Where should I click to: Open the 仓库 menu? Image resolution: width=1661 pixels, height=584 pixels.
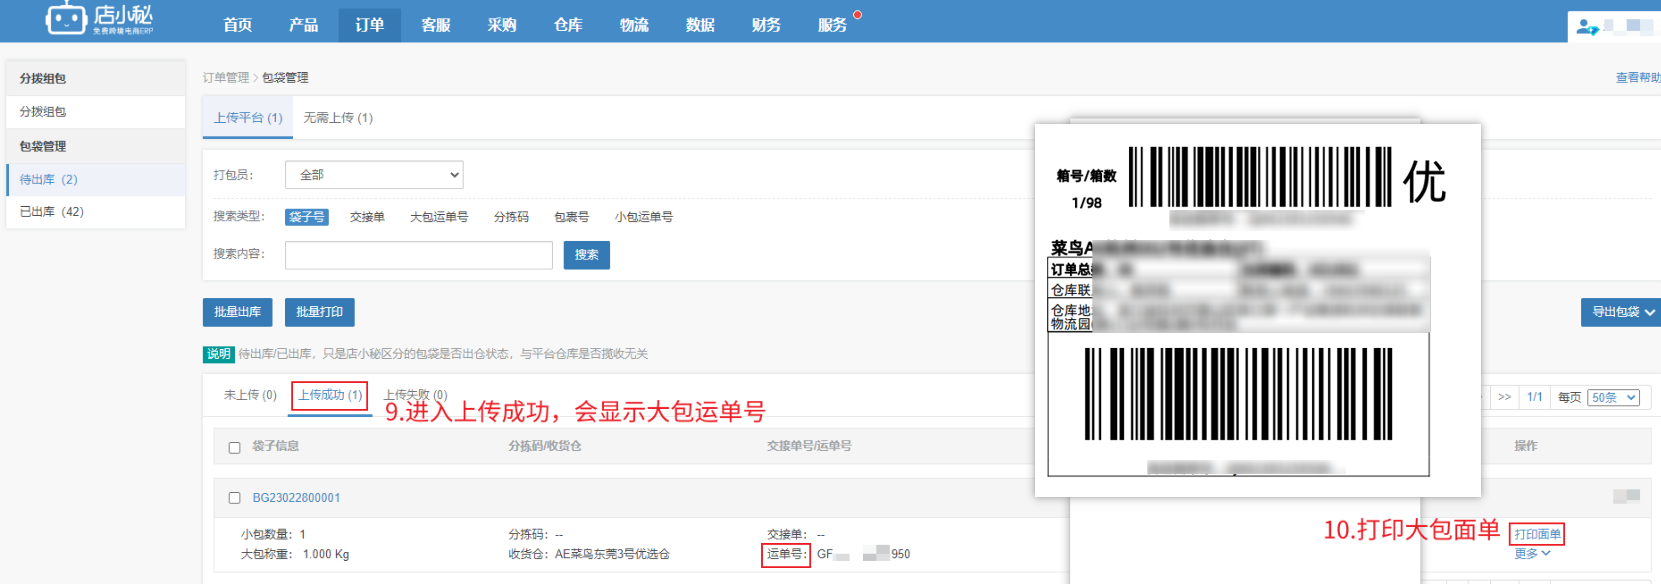coord(568,25)
